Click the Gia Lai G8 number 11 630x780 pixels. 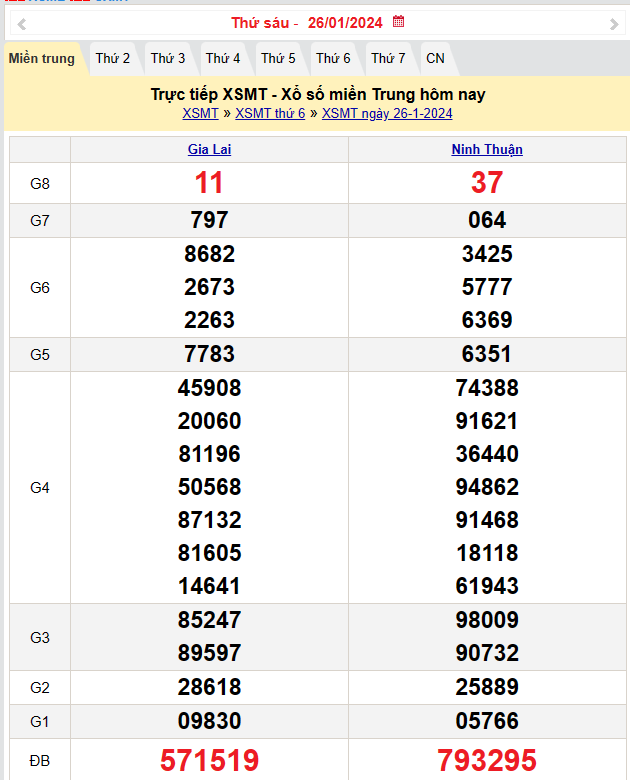tap(209, 183)
